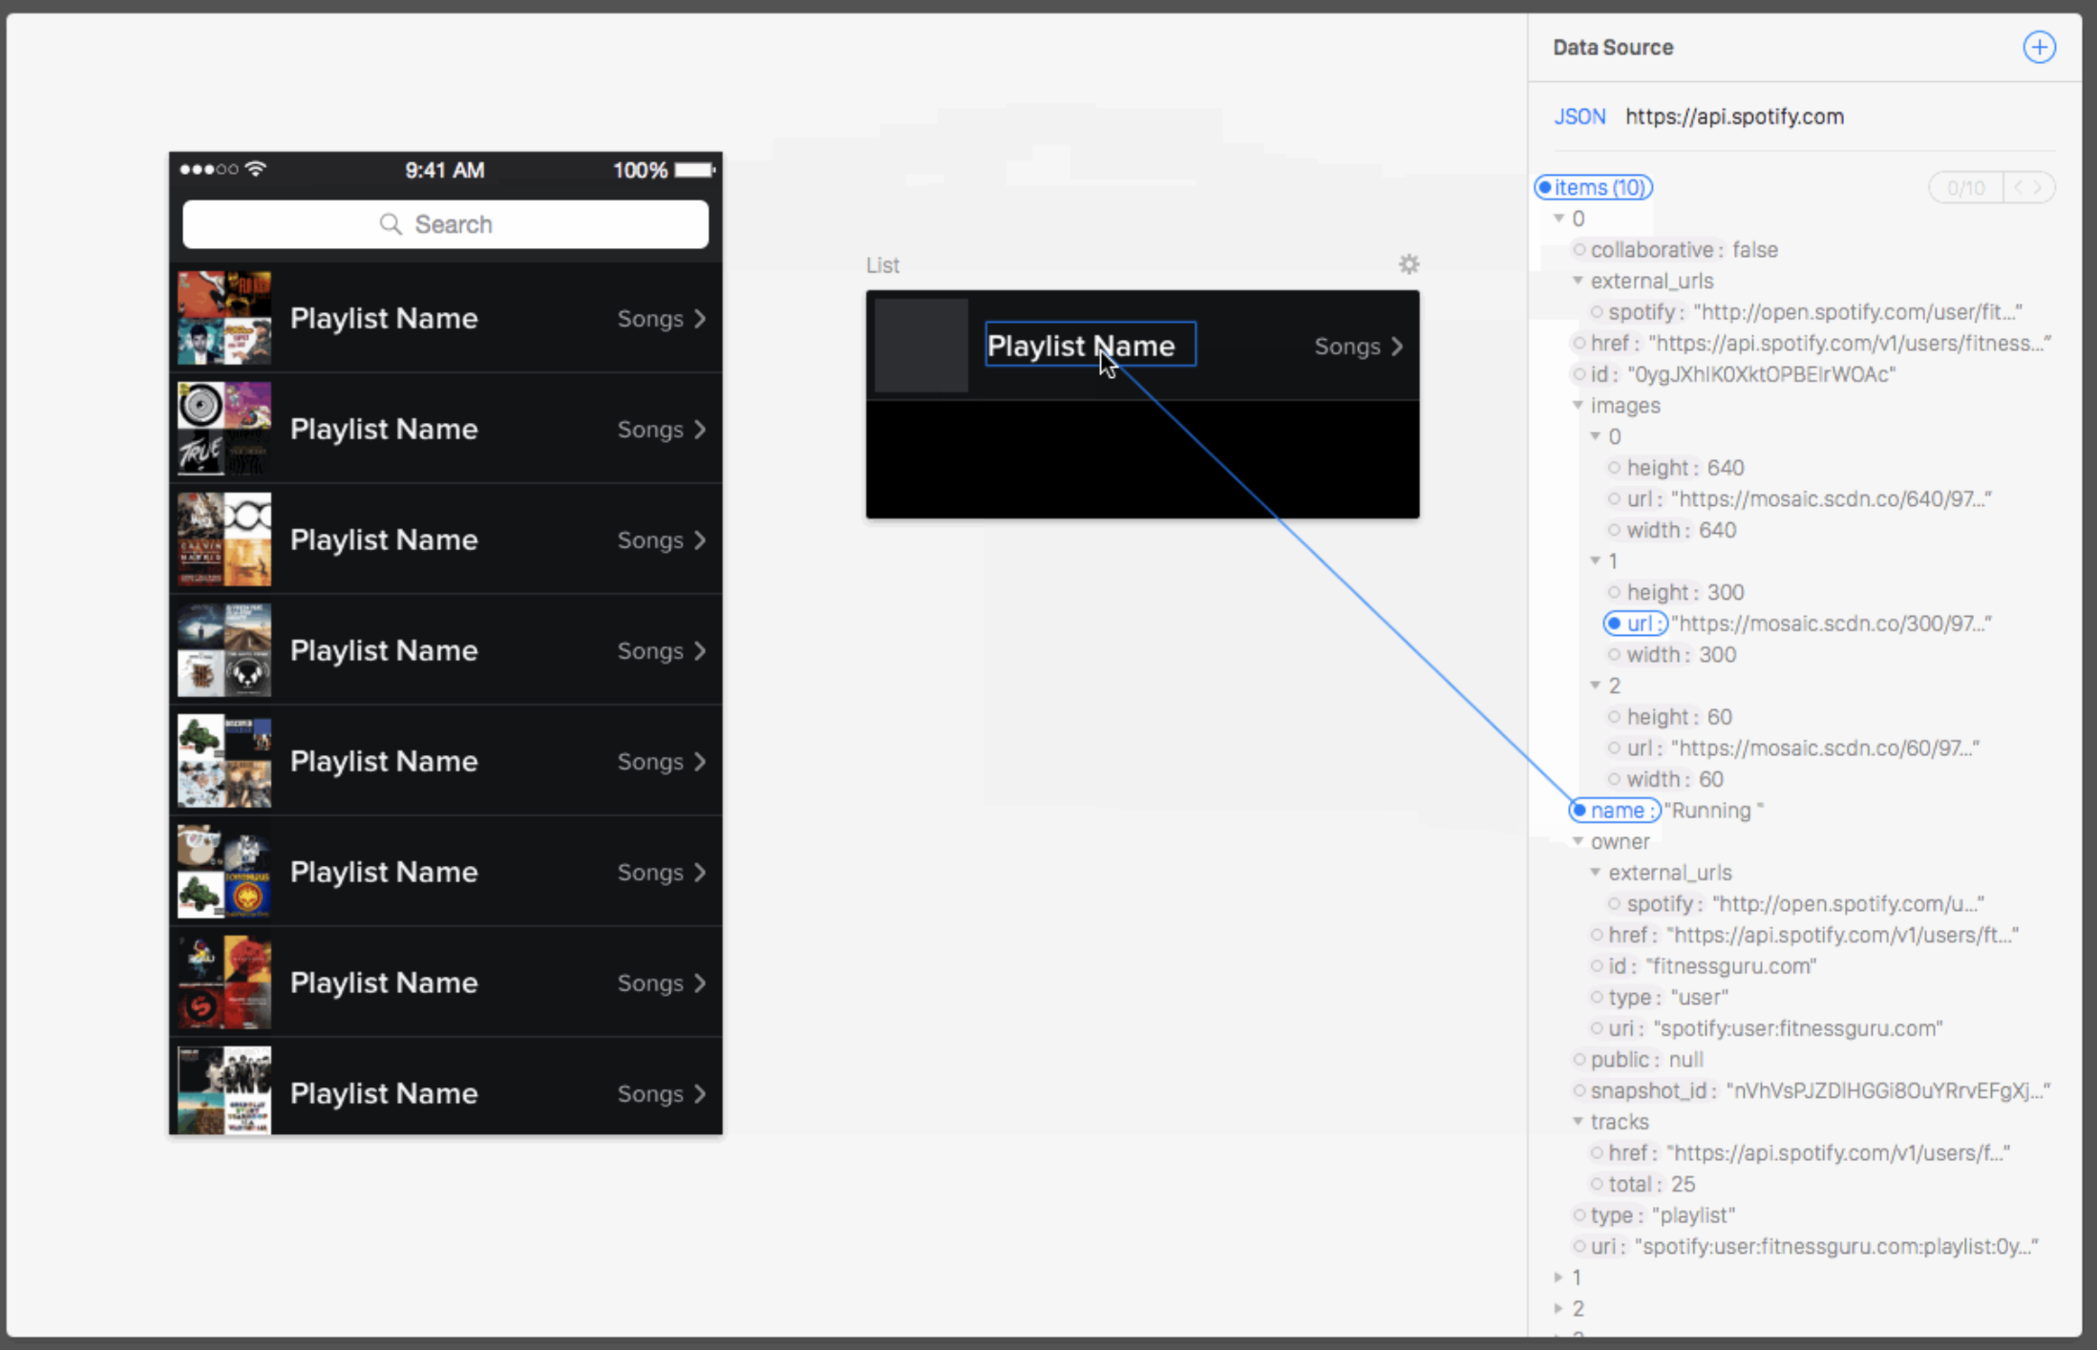Screen dimensions: 2097x1350
Task: Click the gray image placeholder in List row
Action: 921,346
